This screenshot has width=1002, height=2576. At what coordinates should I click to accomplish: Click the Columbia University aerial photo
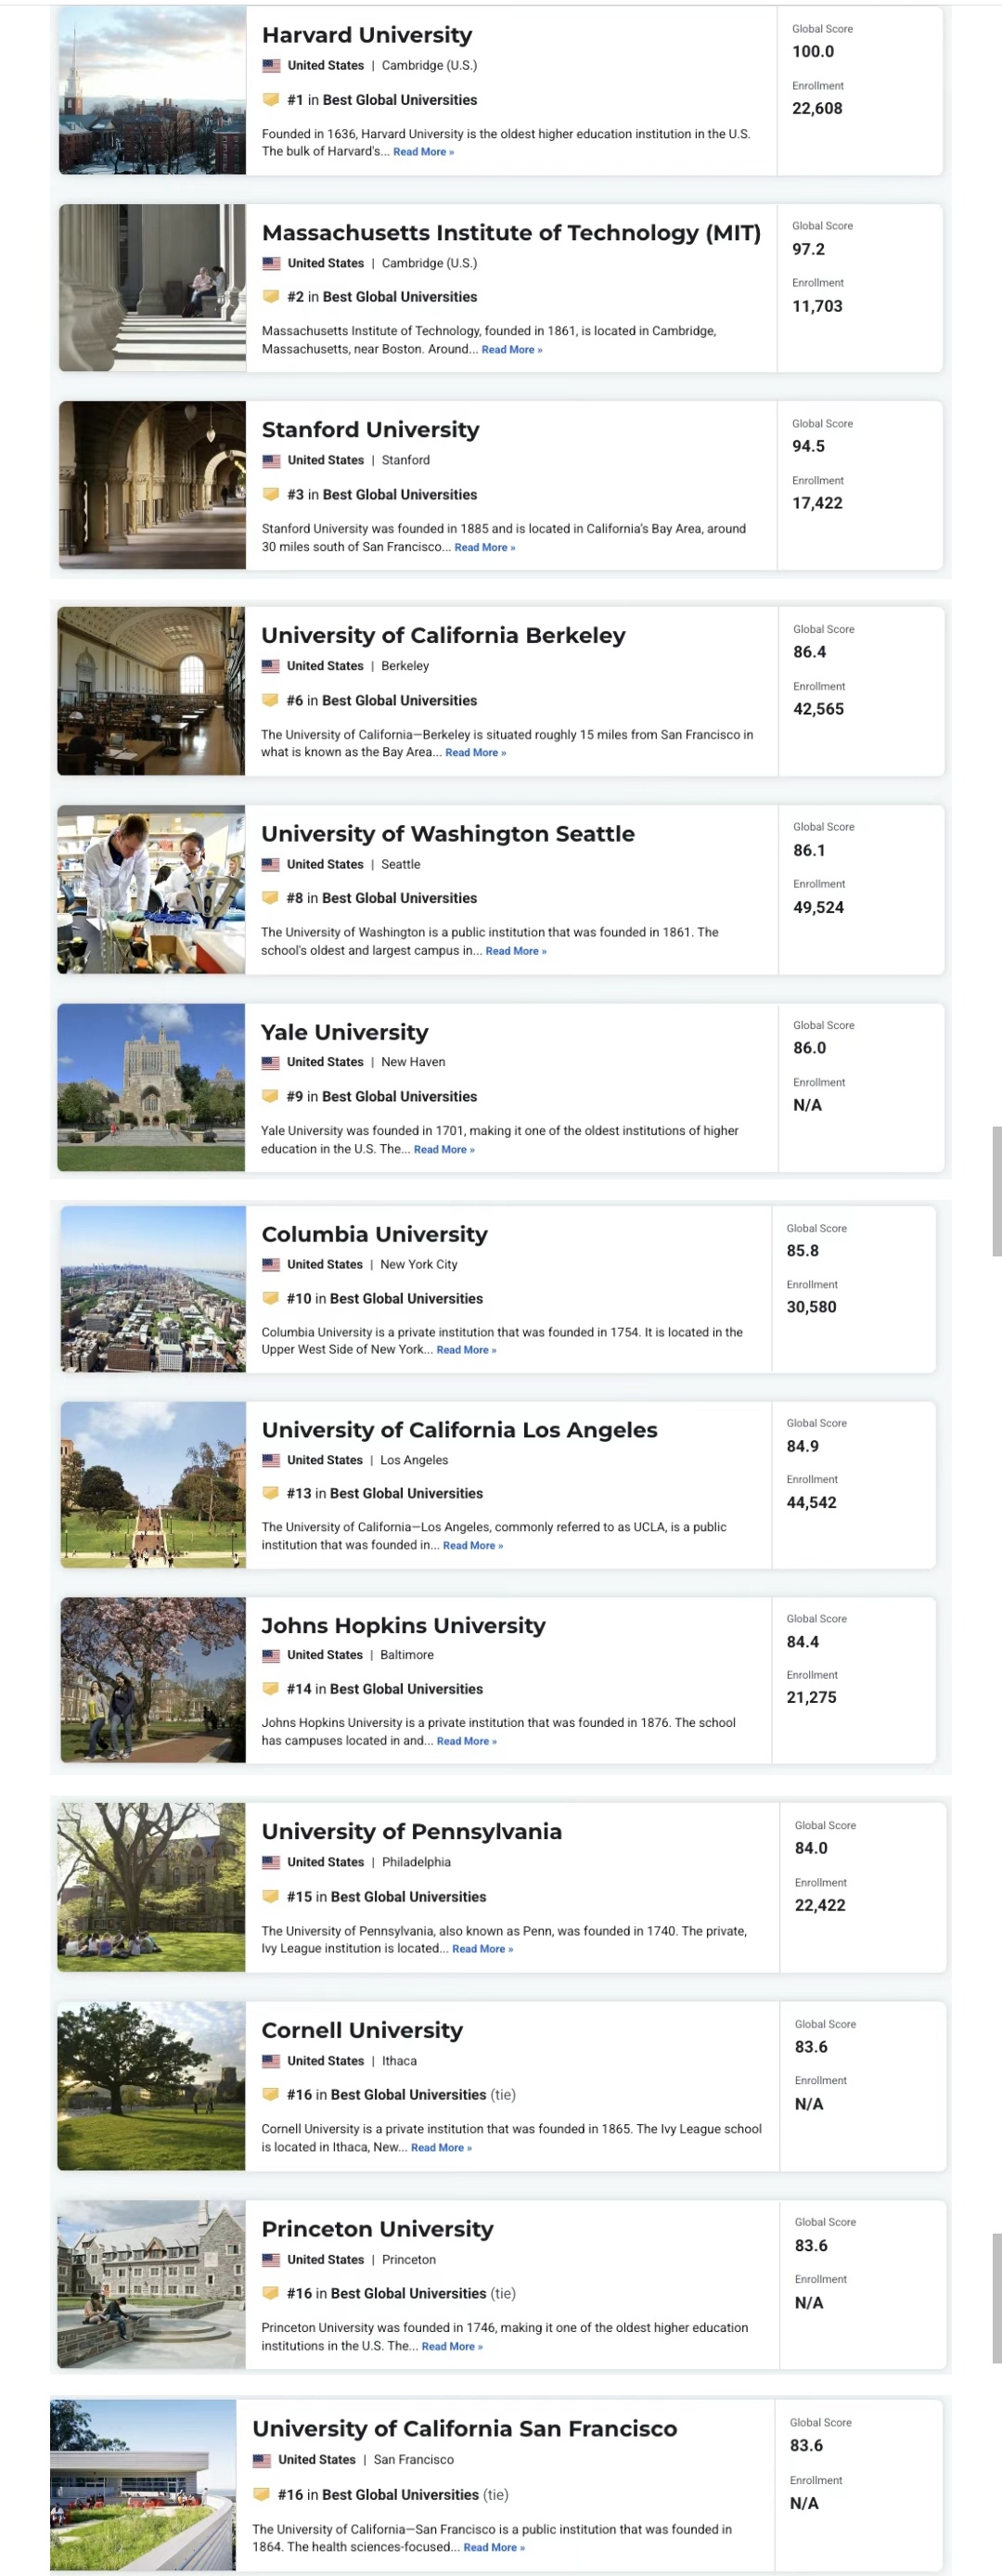[153, 1289]
